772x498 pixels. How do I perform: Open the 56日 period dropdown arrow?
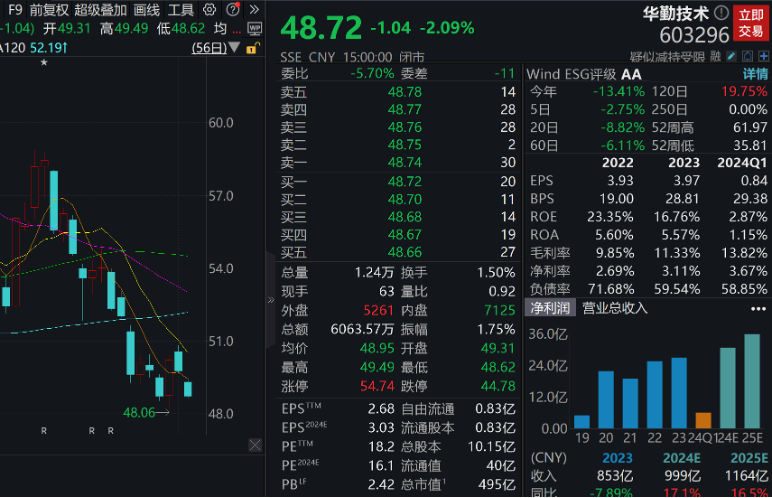tap(234, 47)
